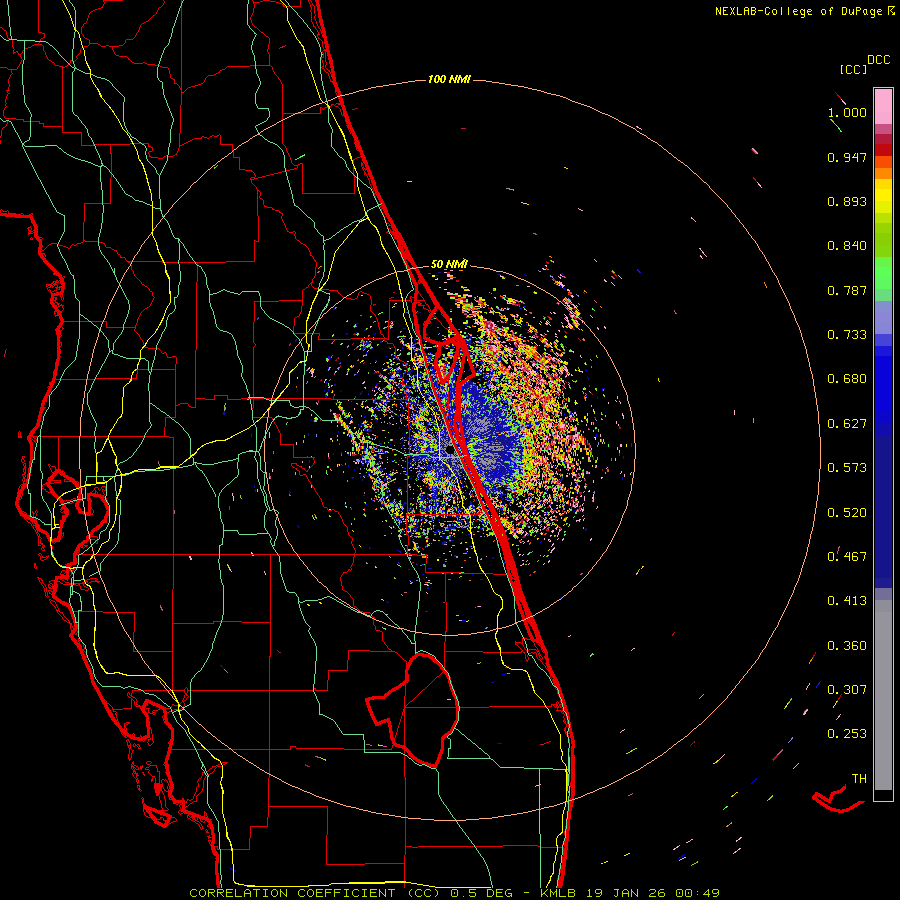Select the 1.000 scale value

point(847,112)
